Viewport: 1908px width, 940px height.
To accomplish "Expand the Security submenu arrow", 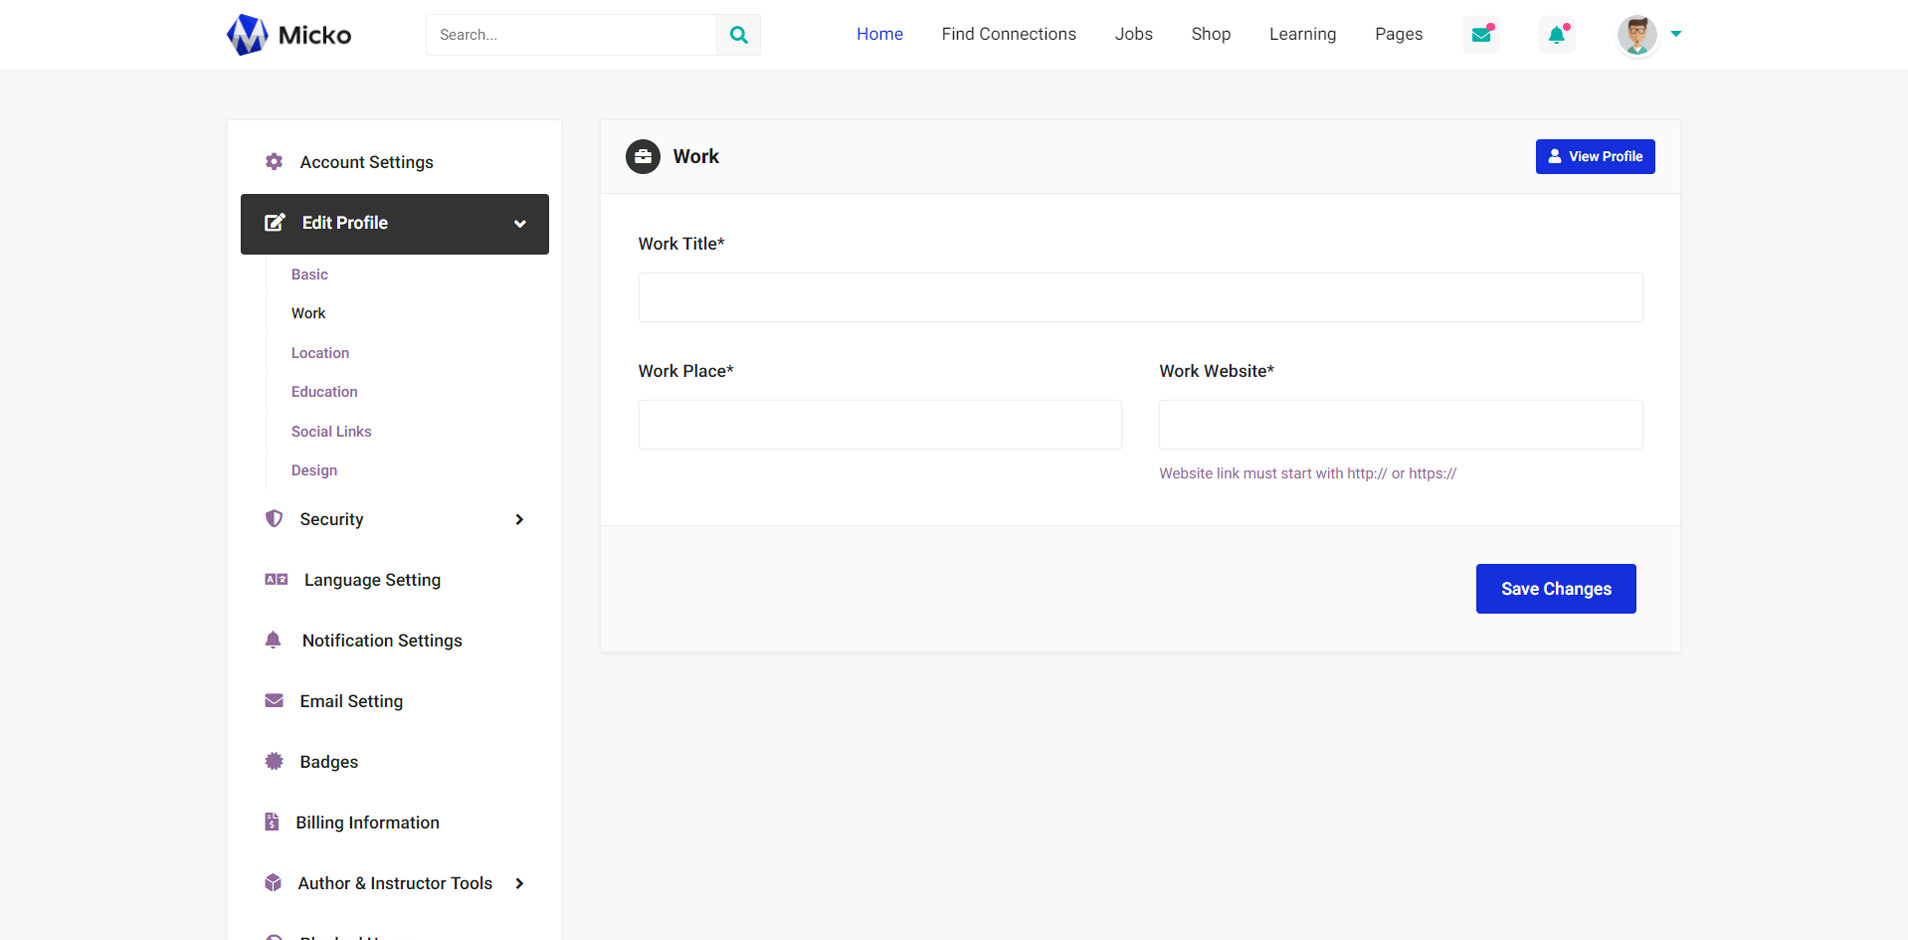I will [519, 519].
